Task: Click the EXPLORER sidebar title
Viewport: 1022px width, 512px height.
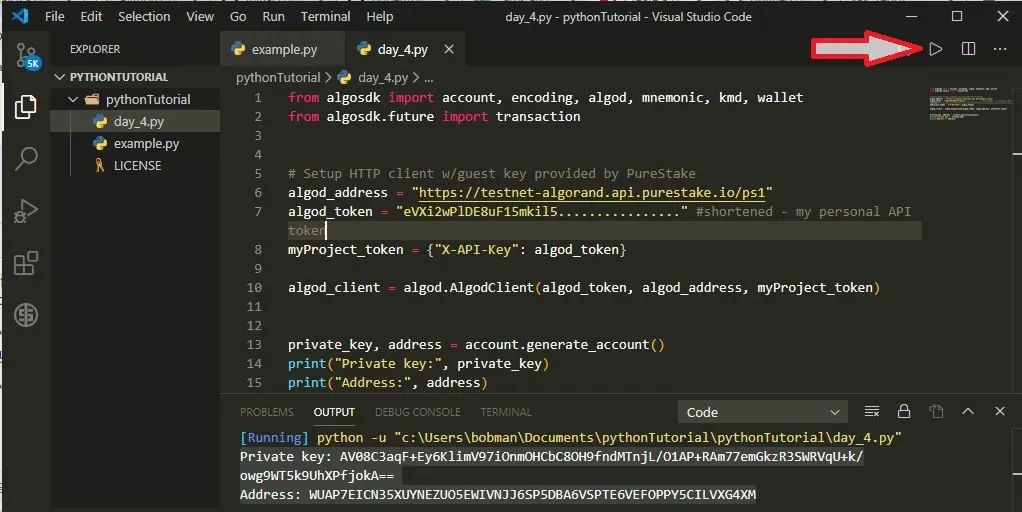Action: (x=95, y=49)
